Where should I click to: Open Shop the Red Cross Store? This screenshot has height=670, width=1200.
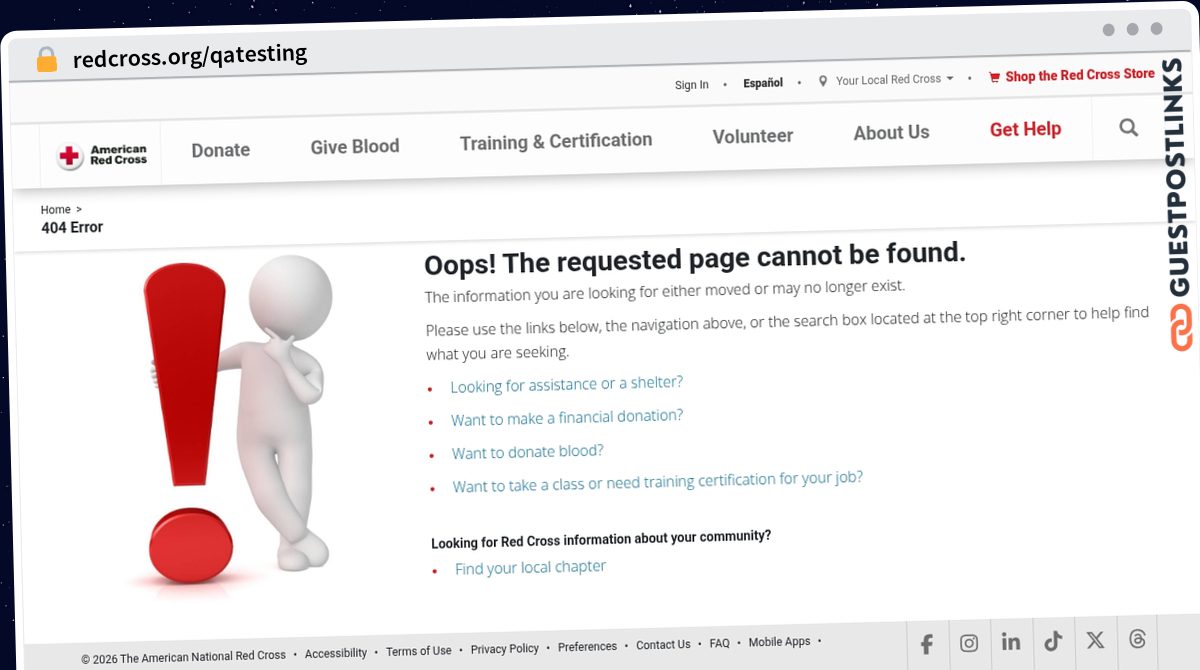[x=1080, y=75]
